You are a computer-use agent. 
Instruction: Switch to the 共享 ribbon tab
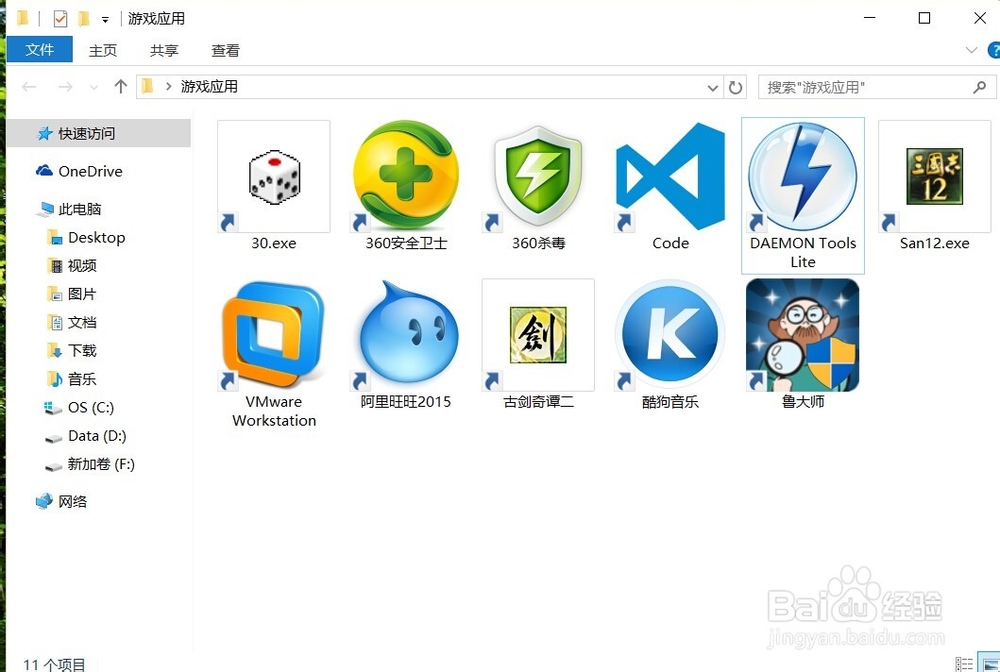pyautogui.click(x=164, y=50)
